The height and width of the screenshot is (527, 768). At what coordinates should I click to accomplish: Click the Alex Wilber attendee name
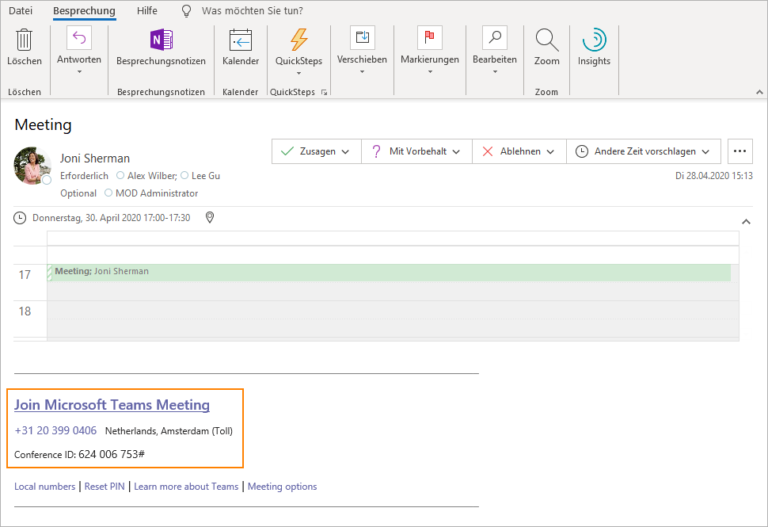[x=152, y=175]
